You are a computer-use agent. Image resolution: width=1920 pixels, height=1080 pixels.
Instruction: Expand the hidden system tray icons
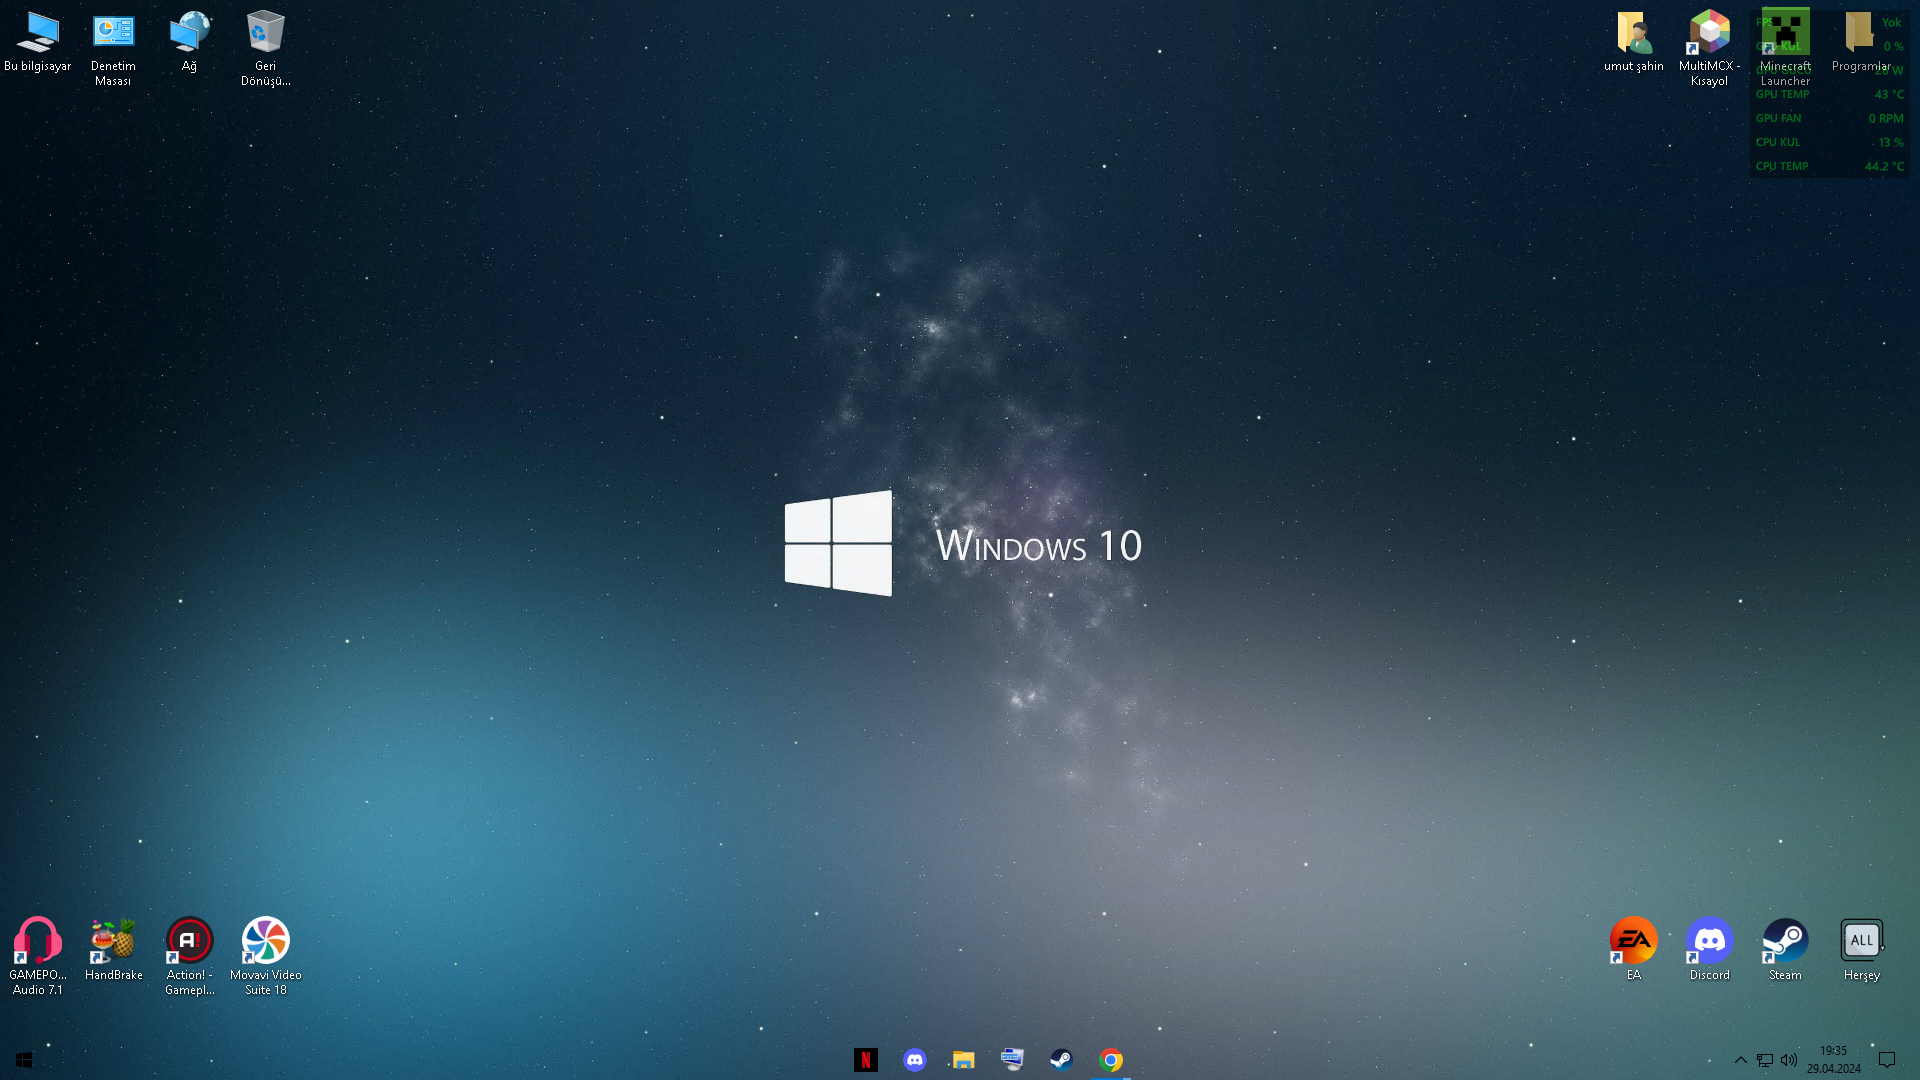[1741, 1060]
